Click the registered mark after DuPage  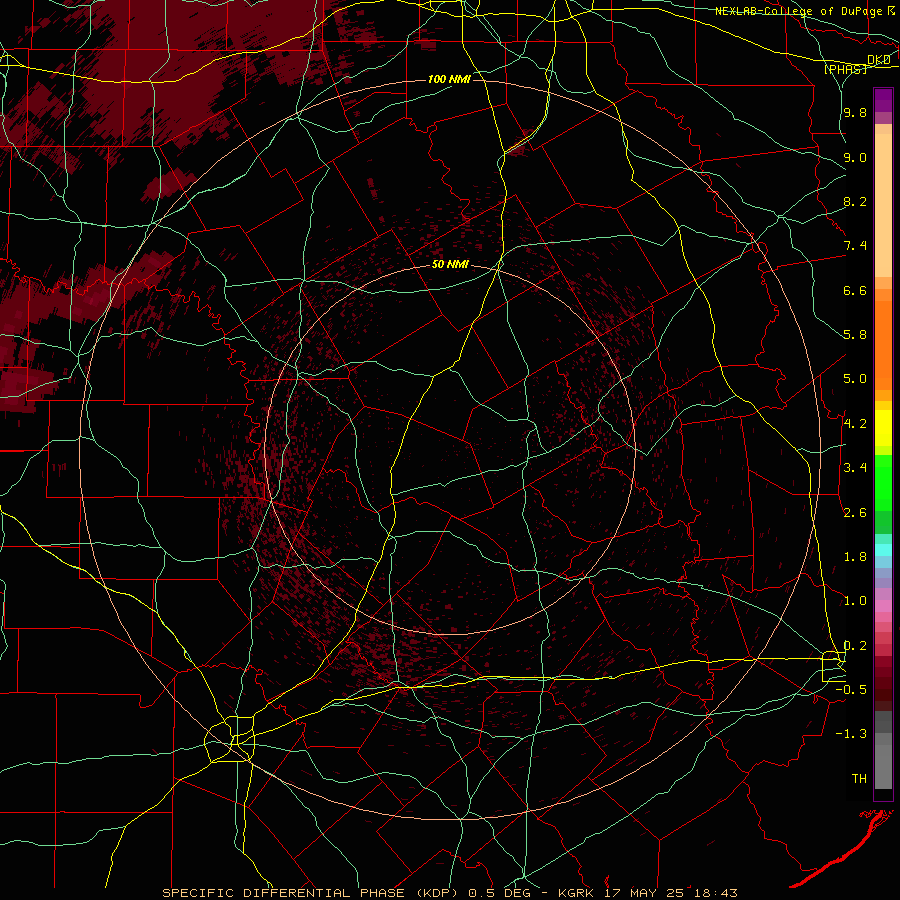(891, 10)
